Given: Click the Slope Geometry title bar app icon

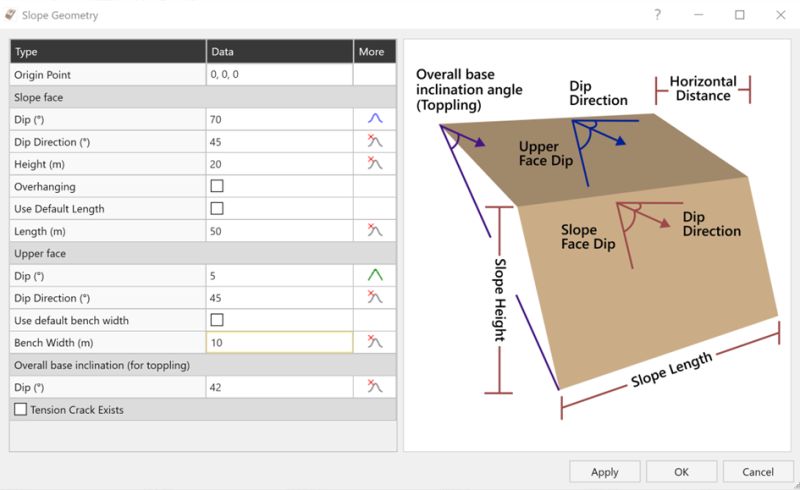Looking at the screenshot, I should tap(11, 15).
